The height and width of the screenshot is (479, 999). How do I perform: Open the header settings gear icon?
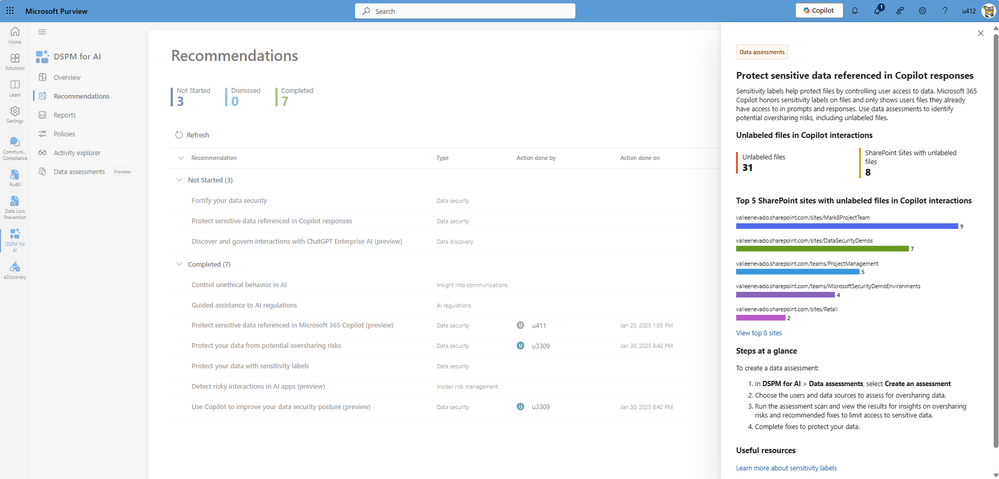923,11
